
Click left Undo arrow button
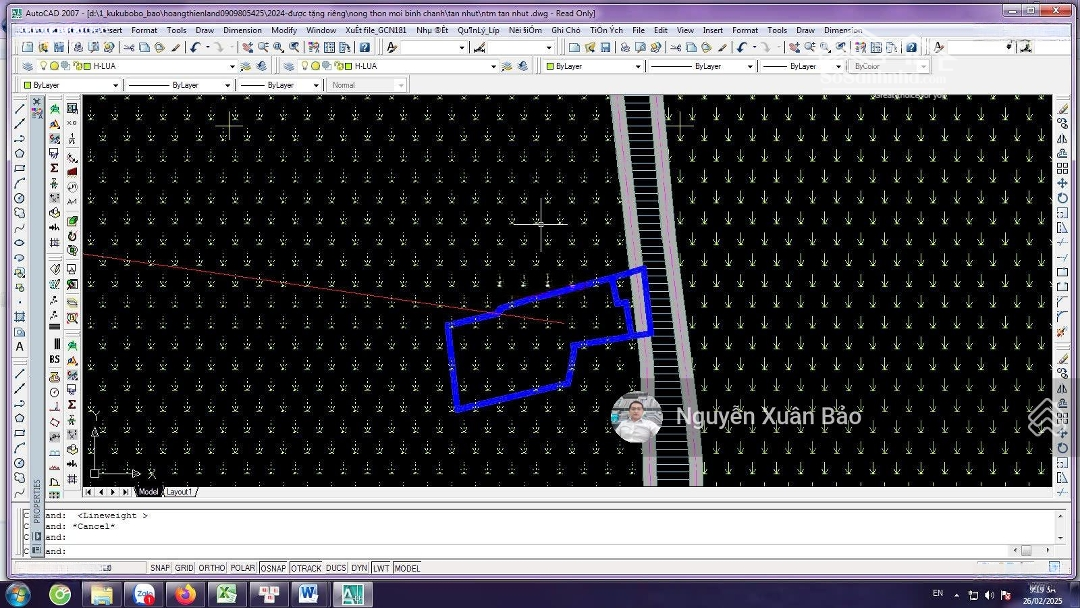[x=196, y=47]
